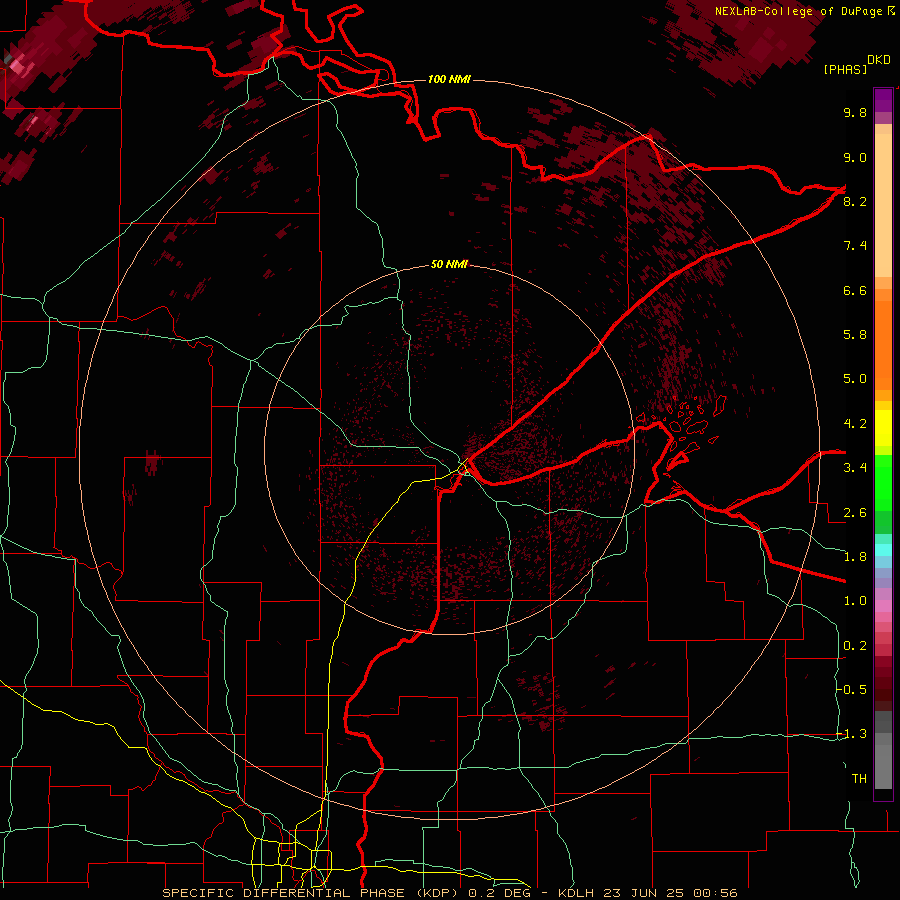Click the SPECIFIC DIFFERENTIAL PHASE (KDP) caption

pyautogui.click(x=313, y=893)
